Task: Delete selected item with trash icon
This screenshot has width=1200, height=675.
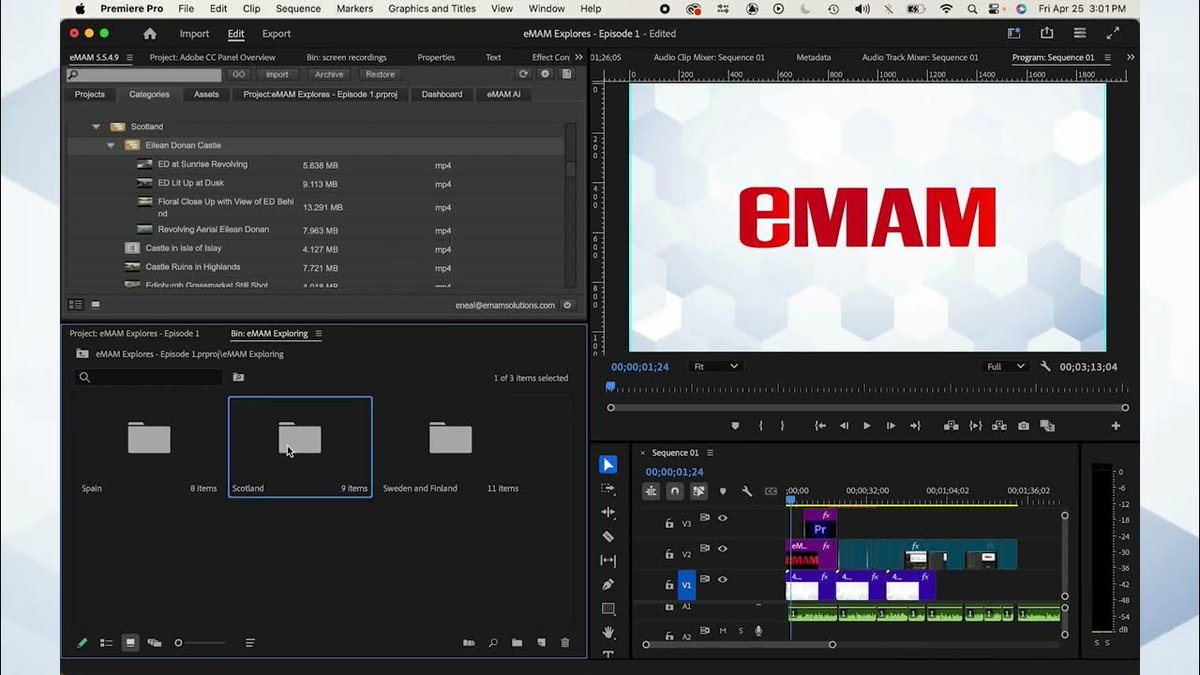Action: (x=565, y=643)
